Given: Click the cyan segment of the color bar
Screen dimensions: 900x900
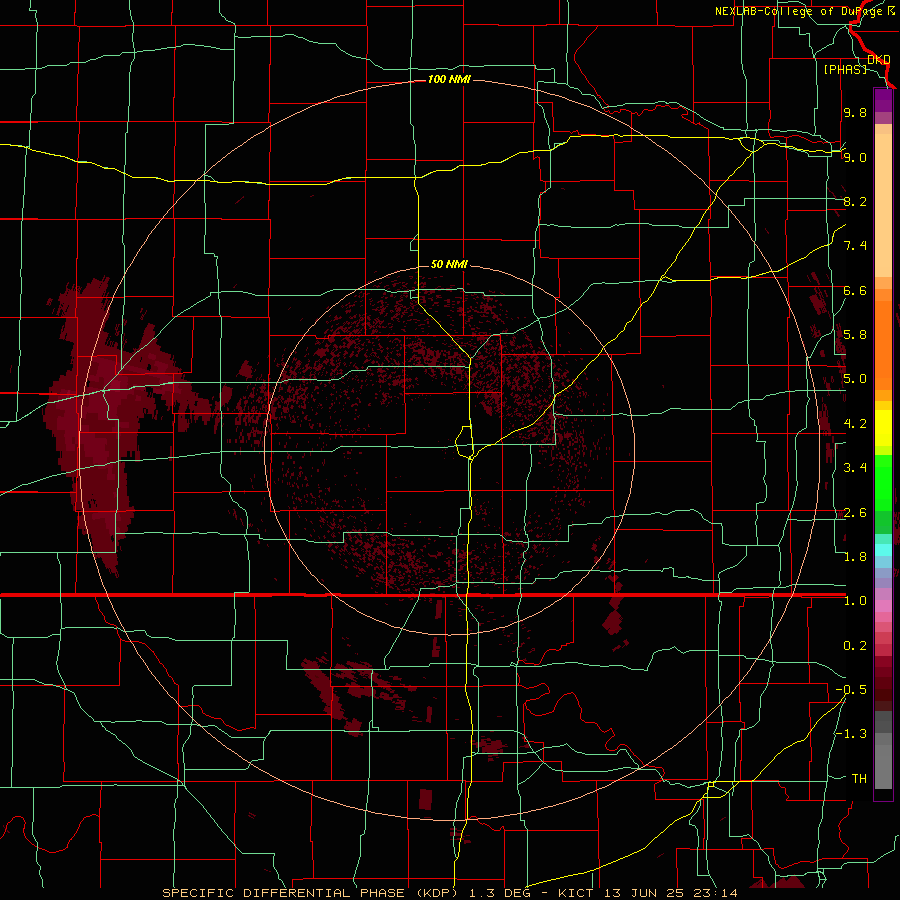Looking at the screenshot, I should click(883, 550).
